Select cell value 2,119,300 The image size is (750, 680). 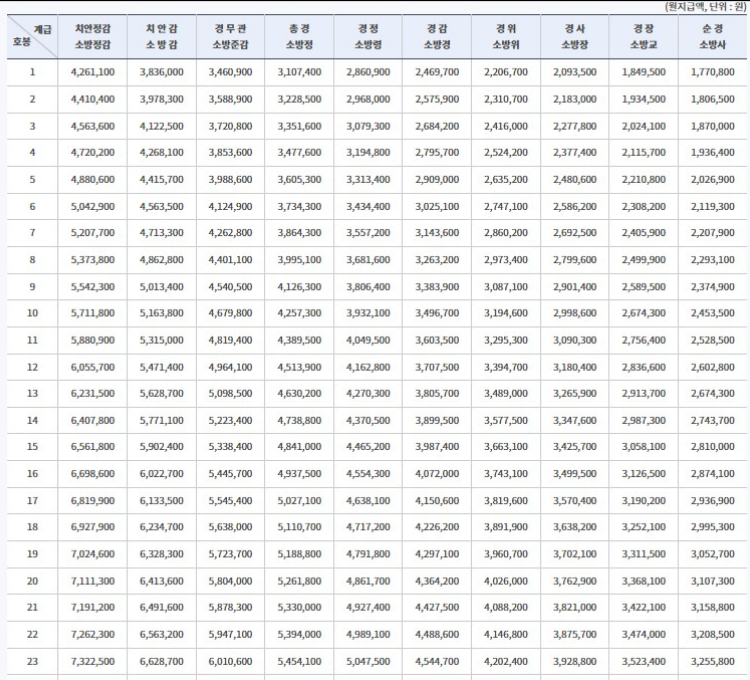713,207
